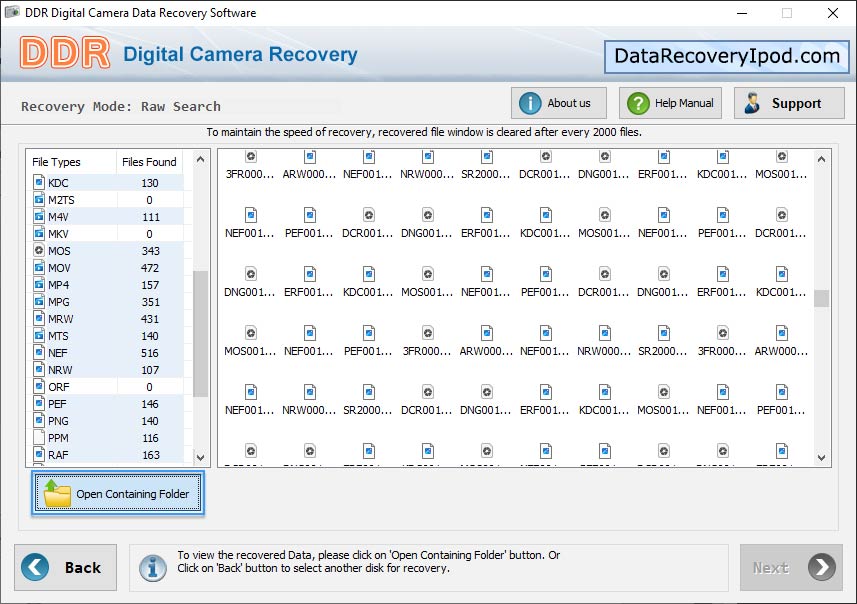Click the File Types column header
The height and width of the screenshot is (604, 857).
point(56,162)
